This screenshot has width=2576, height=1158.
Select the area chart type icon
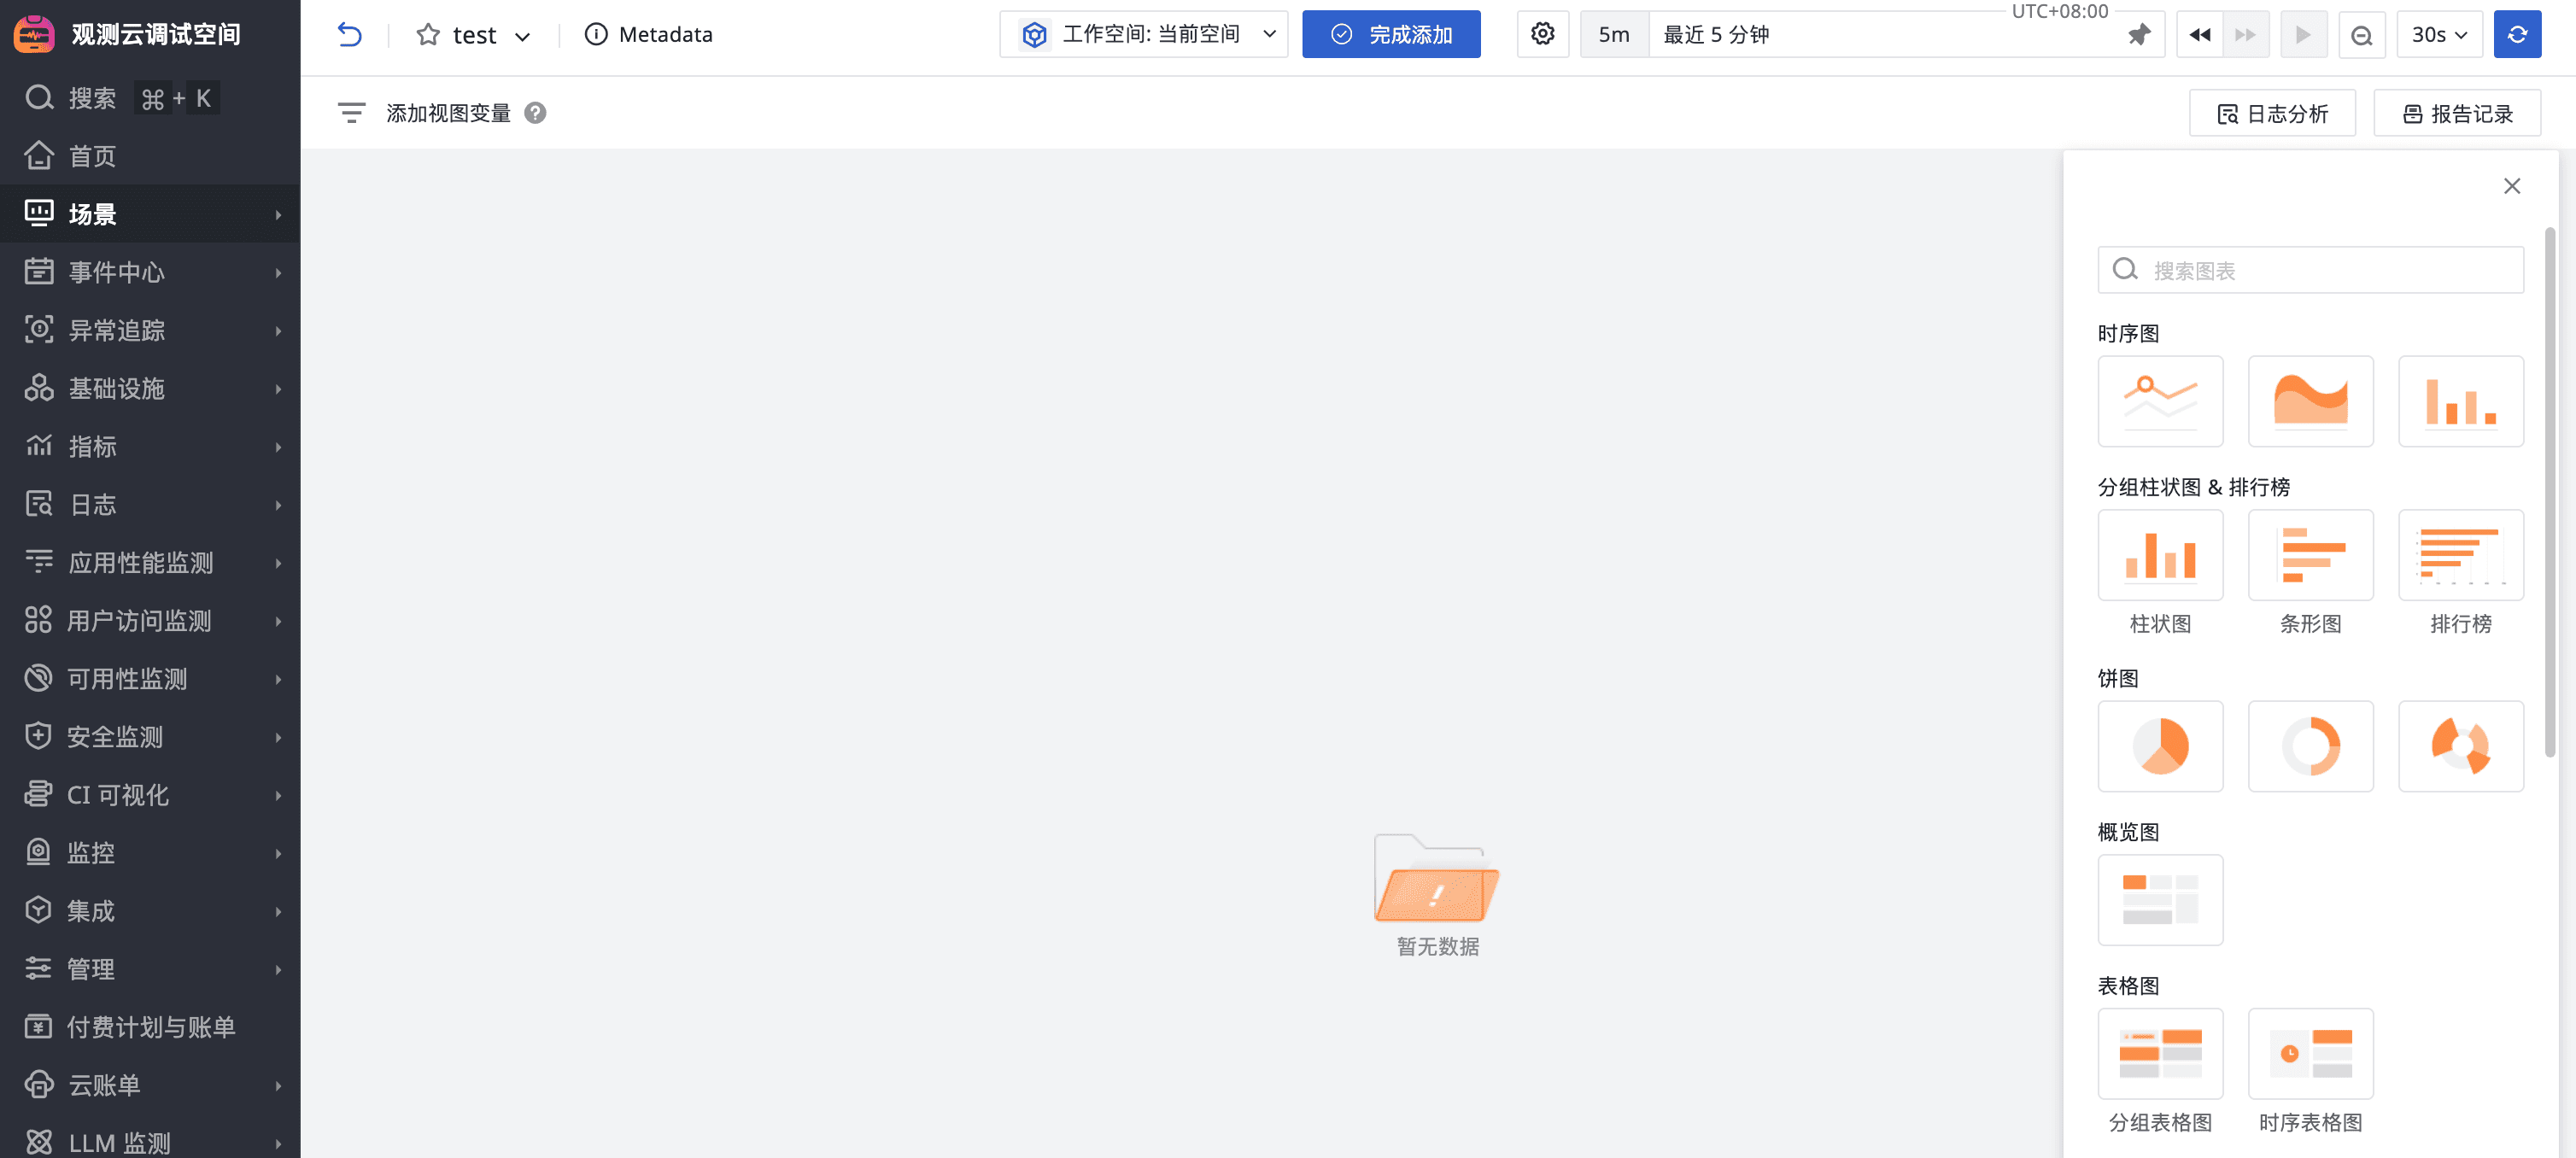2310,401
